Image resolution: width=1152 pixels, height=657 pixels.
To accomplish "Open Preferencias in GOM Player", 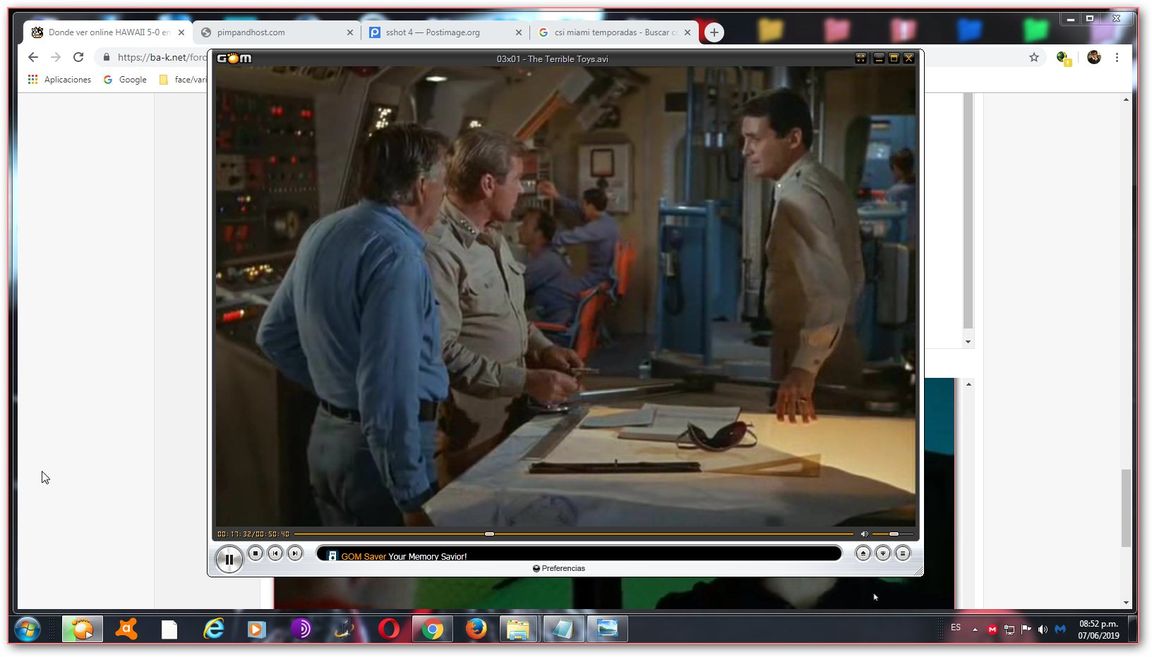I will pos(559,568).
